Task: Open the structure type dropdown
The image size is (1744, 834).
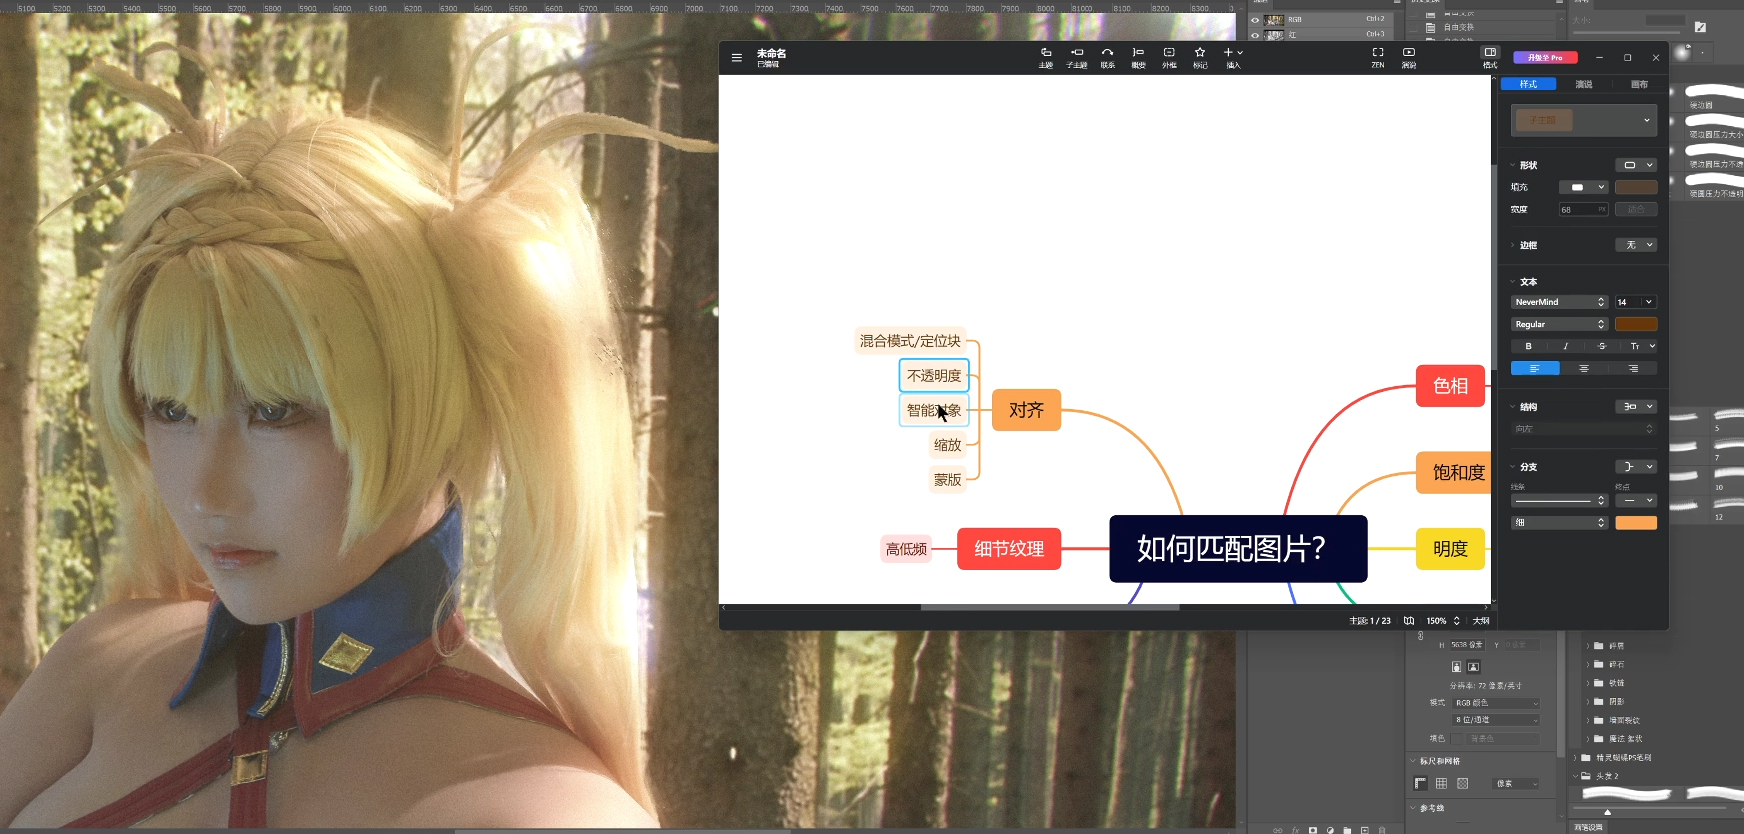Action: pos(1636,406)
